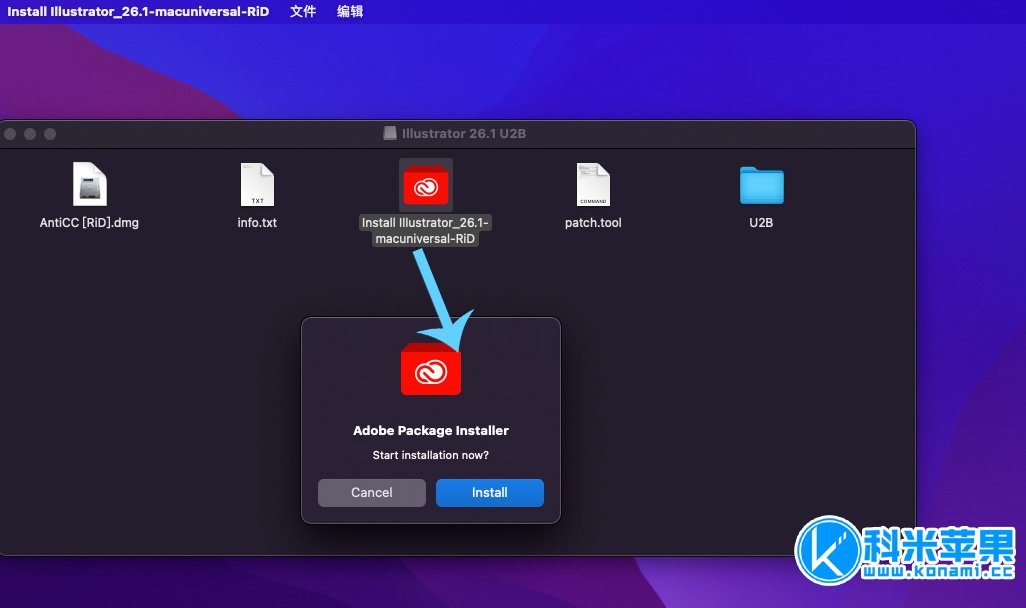
Task: Open the 编辑 menu in the menu bar
Action: point(350,11)
